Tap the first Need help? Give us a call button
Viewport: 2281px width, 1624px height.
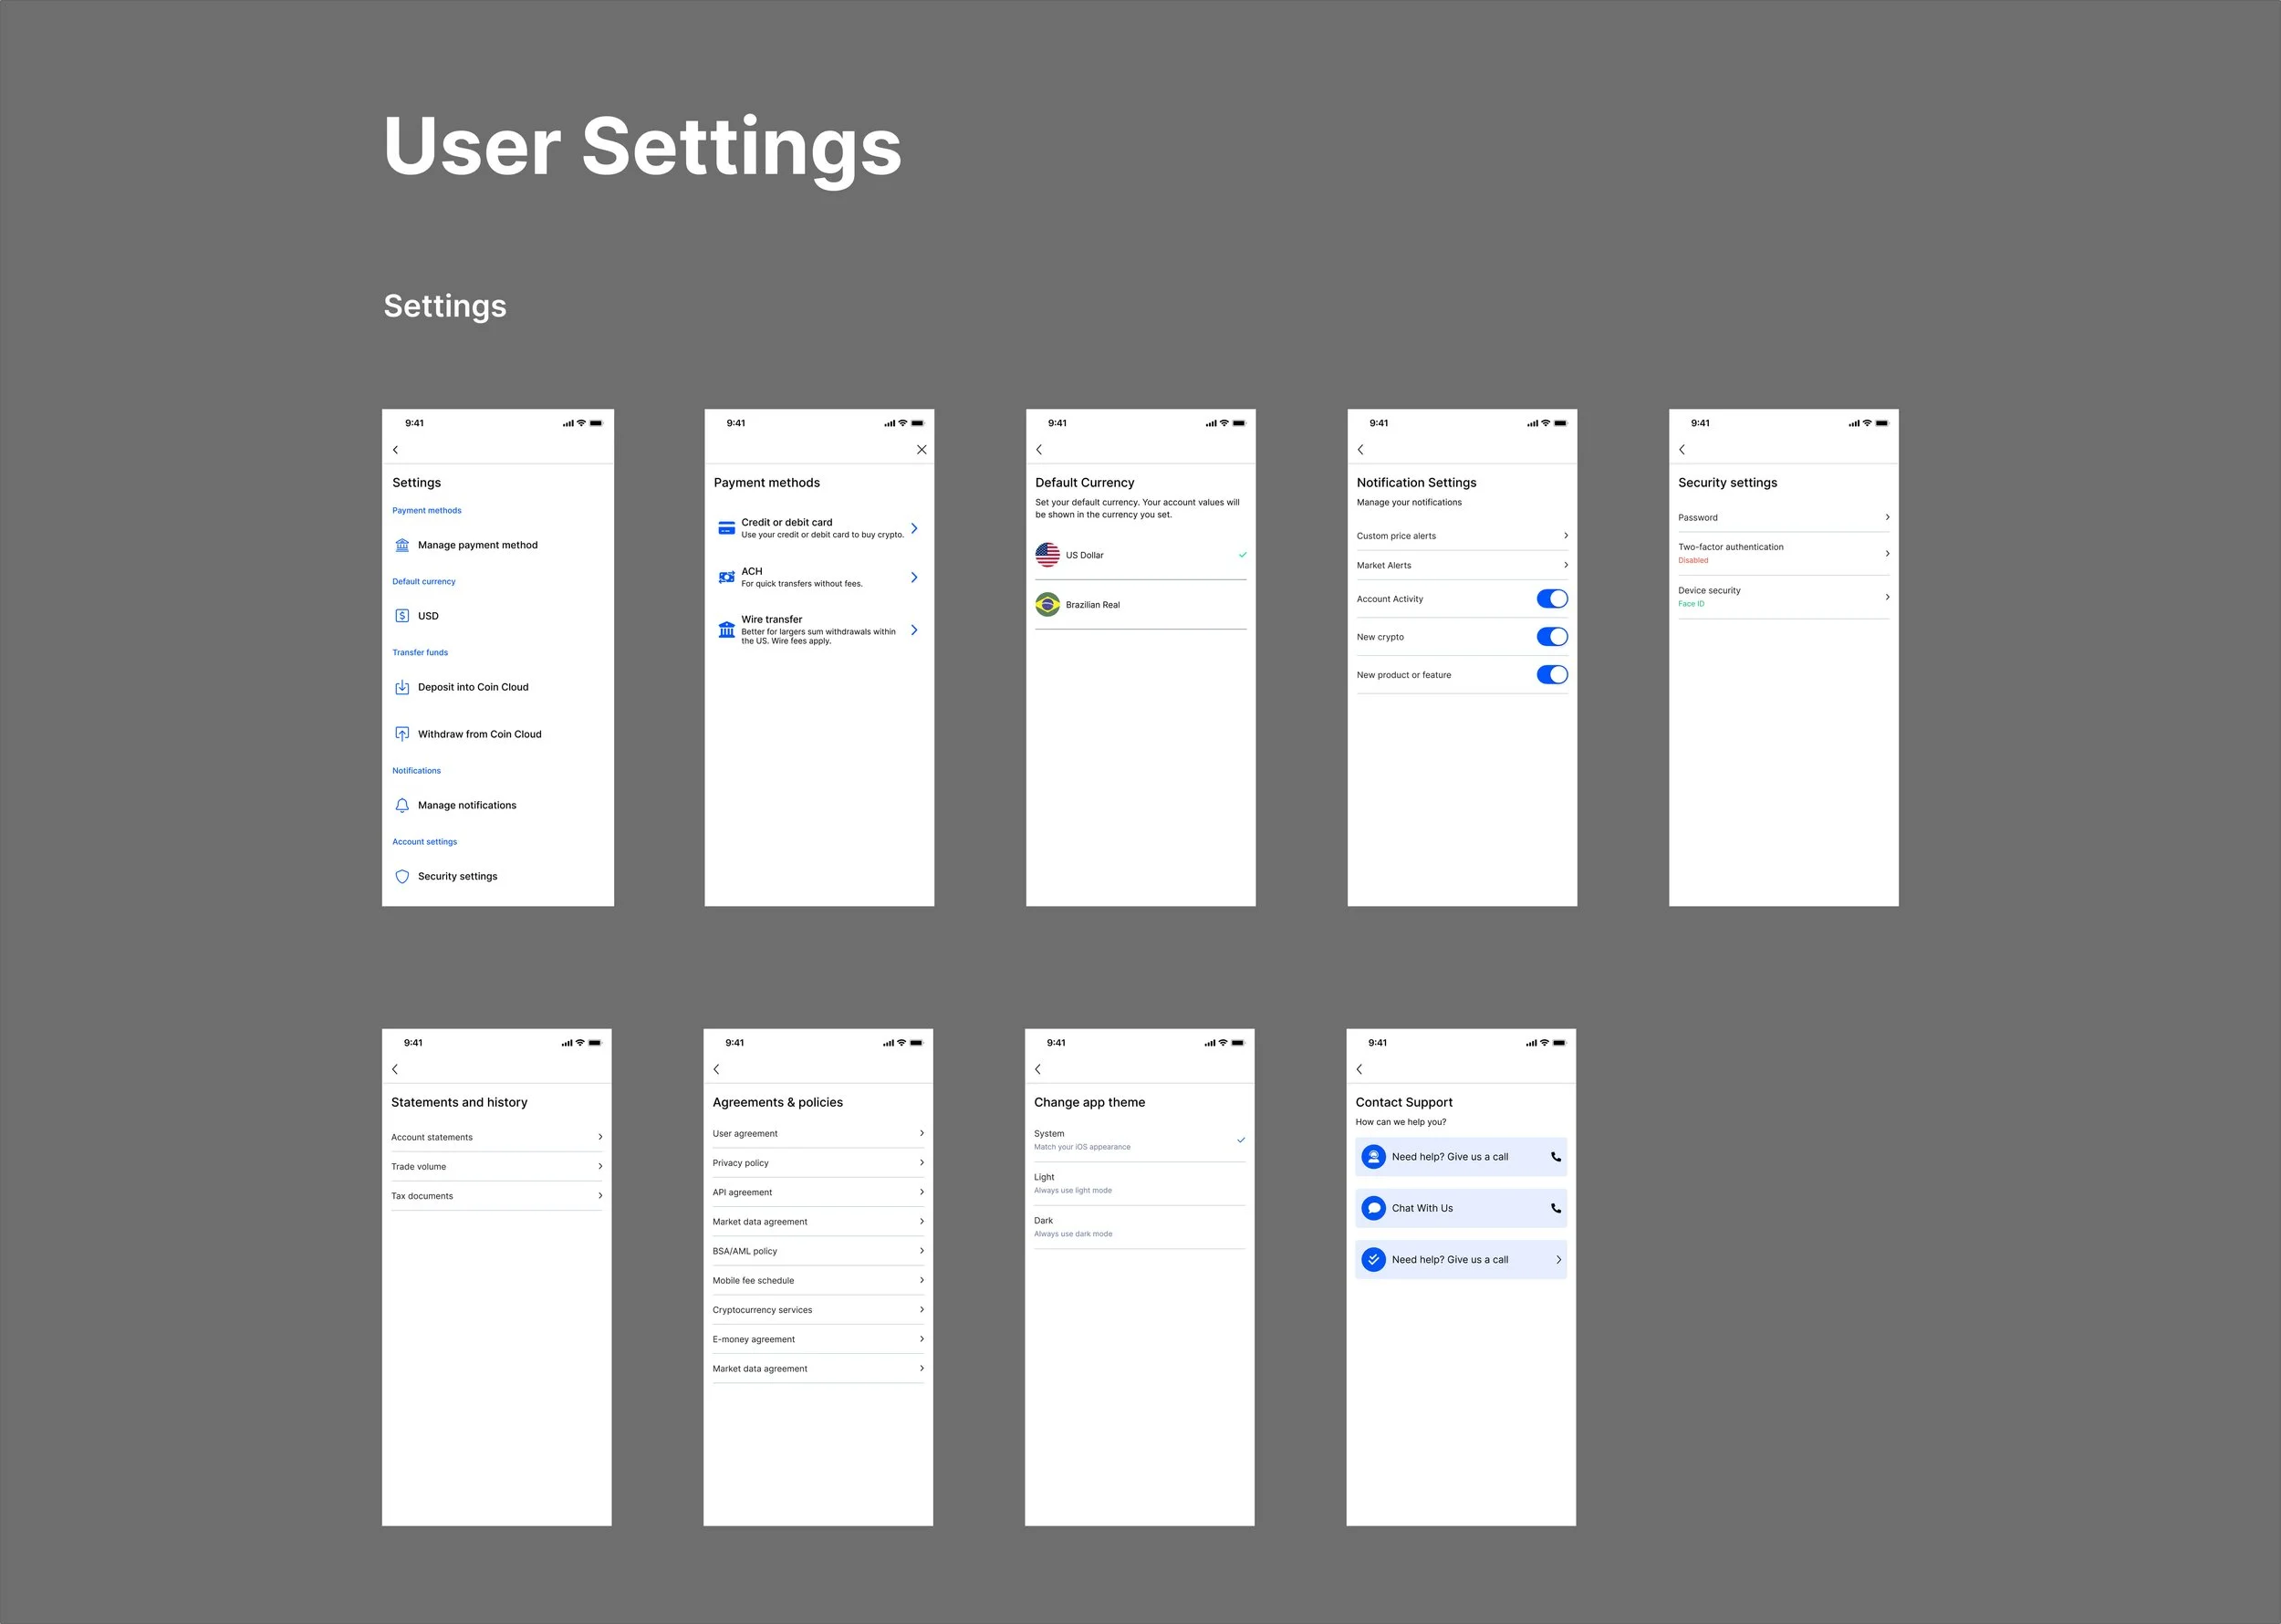(x=1460, y=1157)
